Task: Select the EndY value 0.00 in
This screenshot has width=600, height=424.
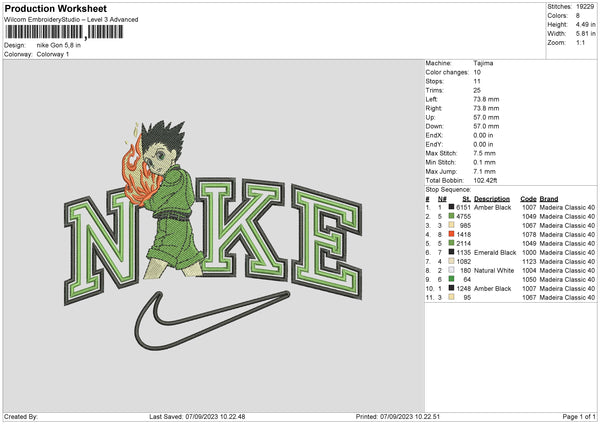Action: tap(483, 144)
